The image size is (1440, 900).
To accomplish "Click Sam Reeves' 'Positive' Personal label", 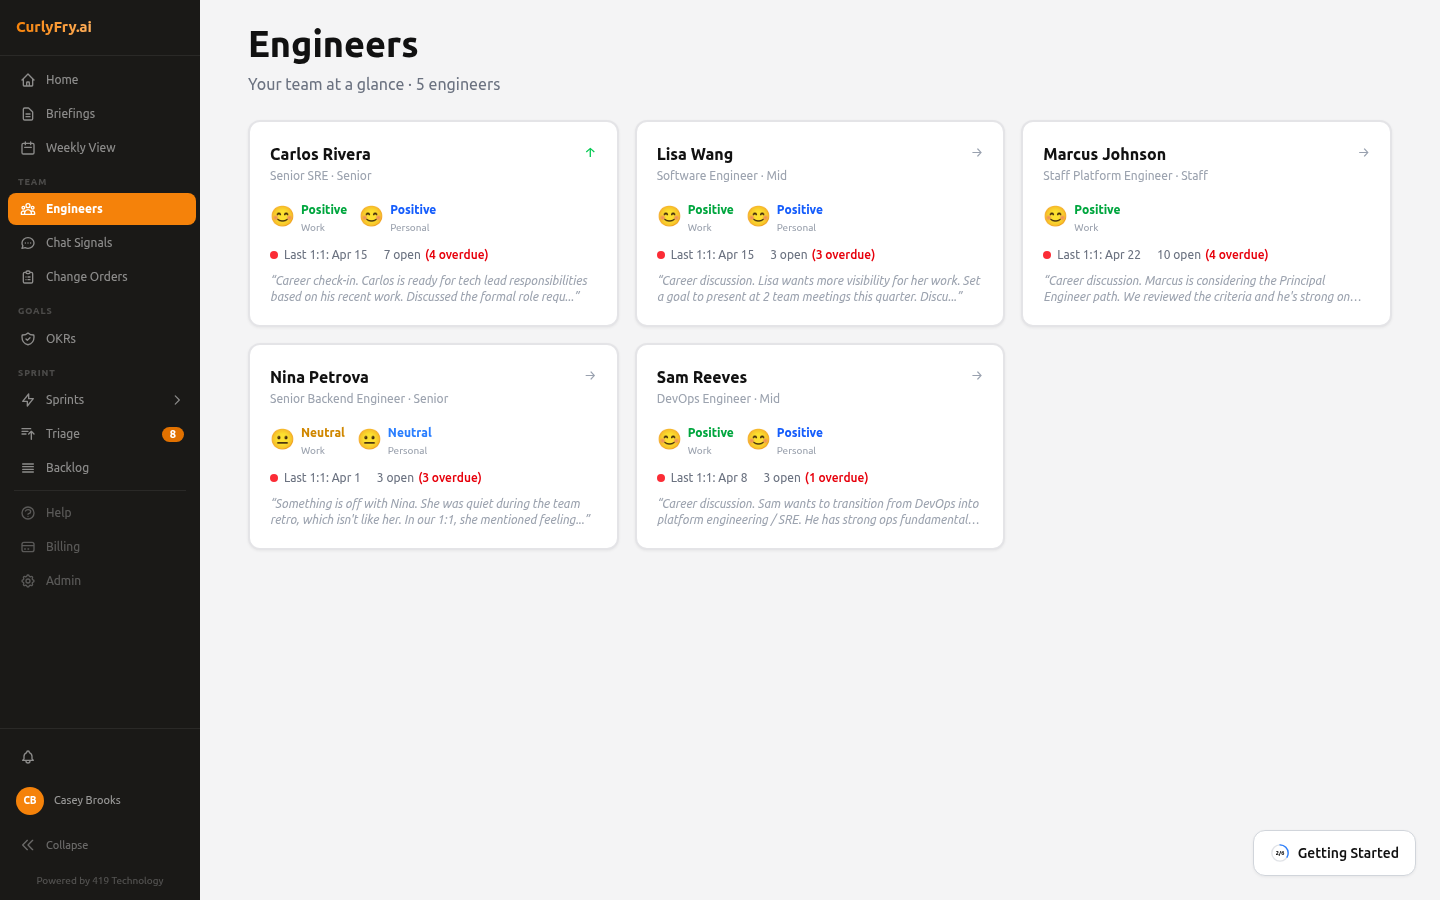I will (800, 433).
